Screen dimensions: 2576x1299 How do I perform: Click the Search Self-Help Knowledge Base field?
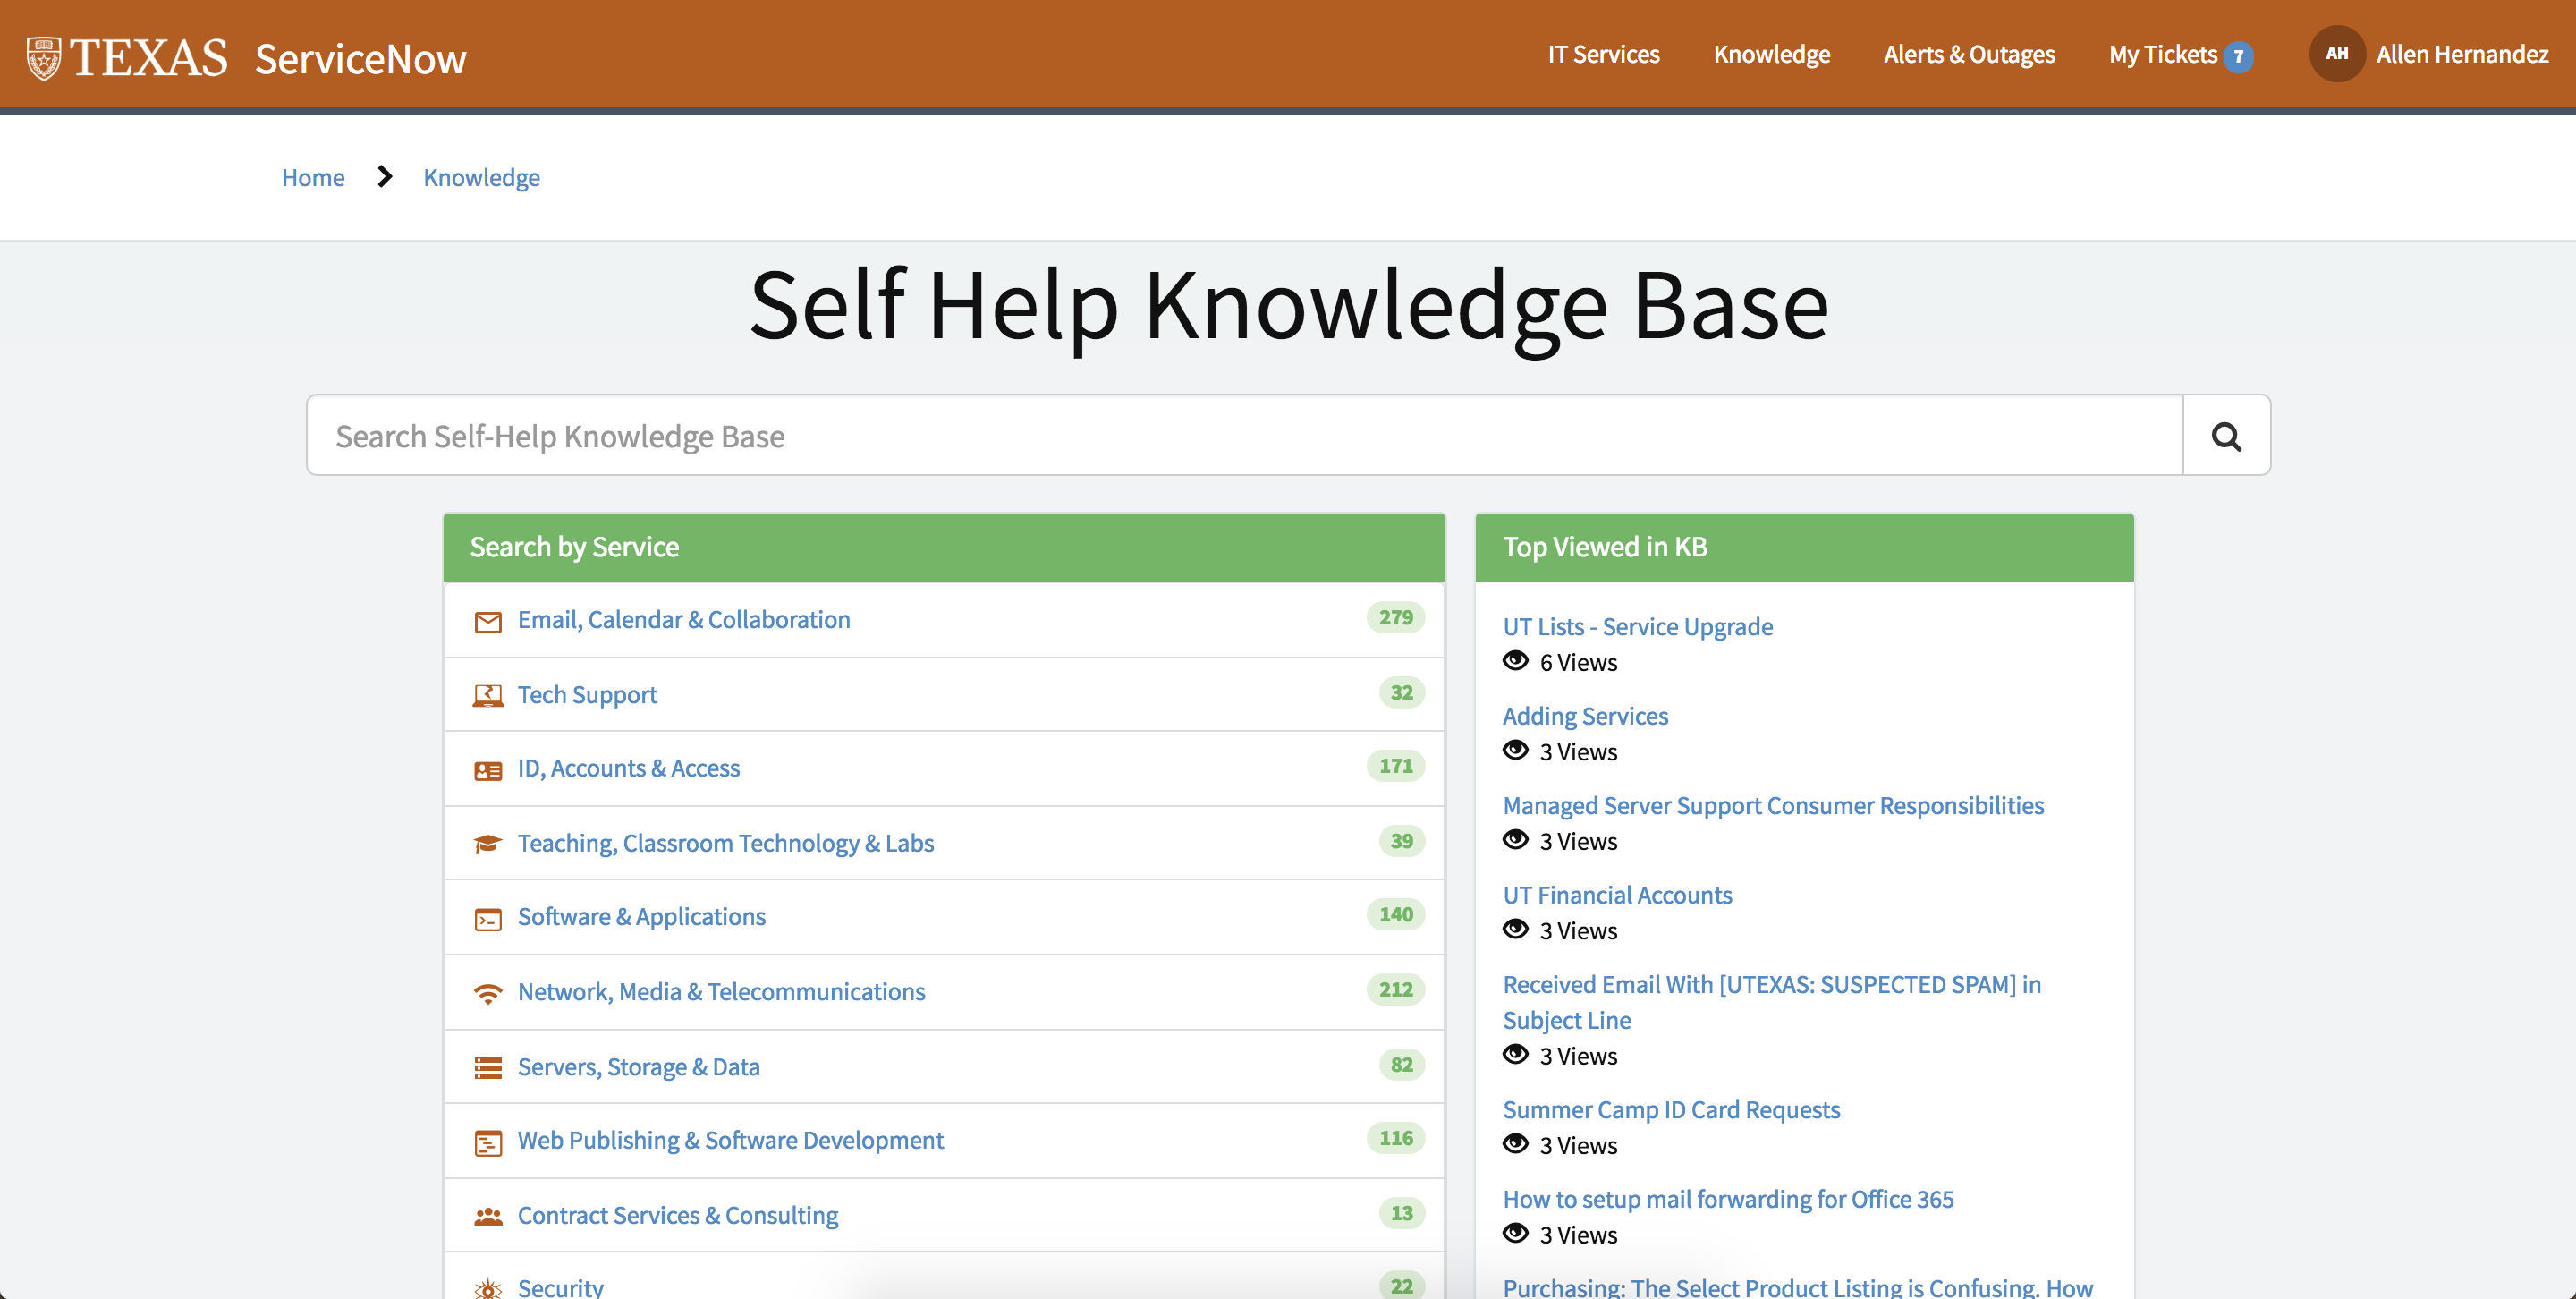coord(1243,436)
